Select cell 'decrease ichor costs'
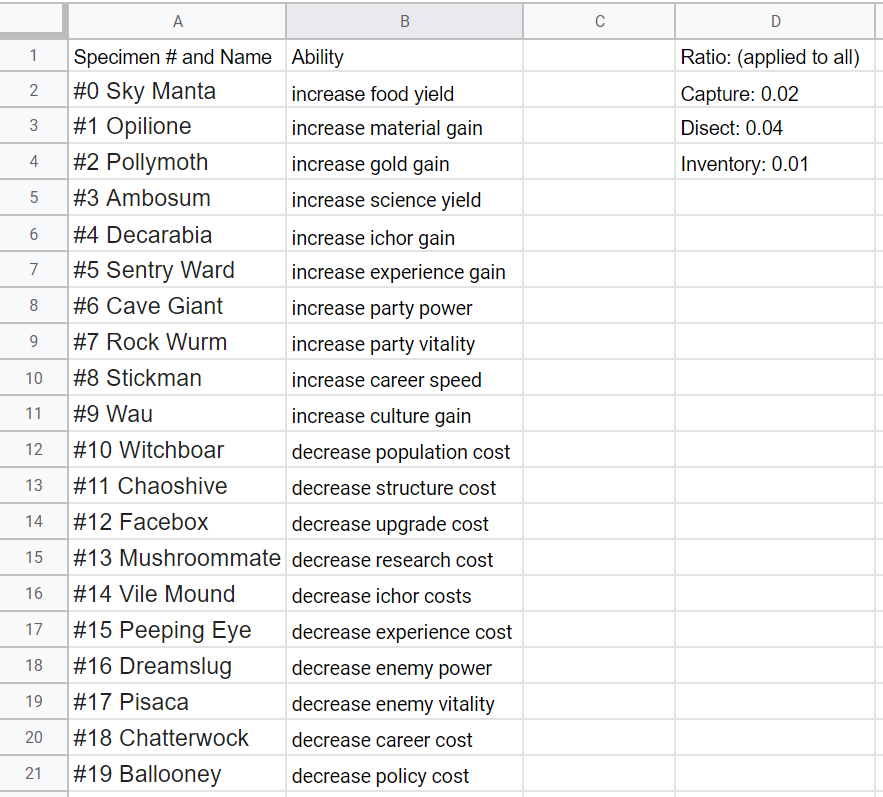Image resolution: width=883 pixels, height=797 pixels. click(x=404, y=594)
